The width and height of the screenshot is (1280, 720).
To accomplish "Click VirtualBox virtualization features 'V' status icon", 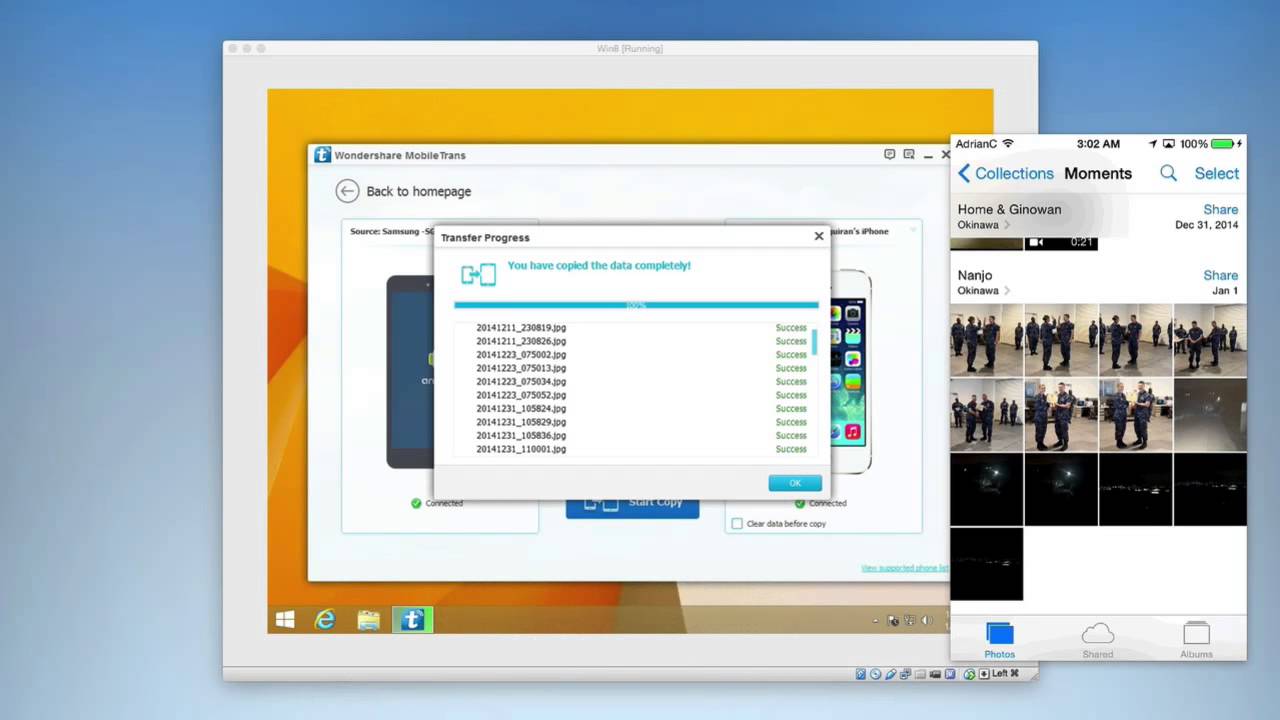I will tap(950, 674).
